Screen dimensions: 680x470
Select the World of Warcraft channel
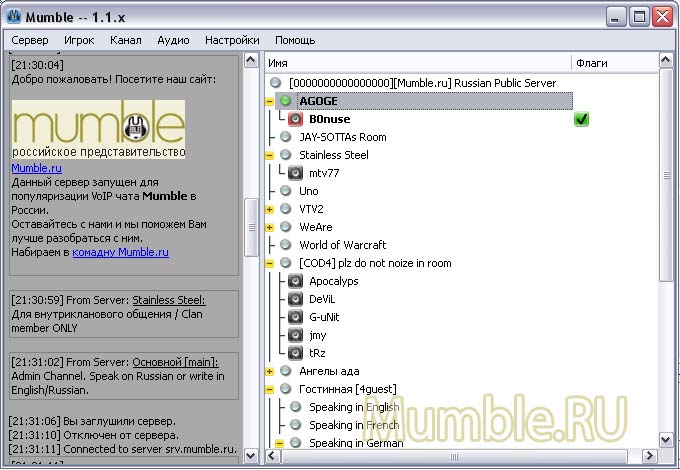(342, 245)
